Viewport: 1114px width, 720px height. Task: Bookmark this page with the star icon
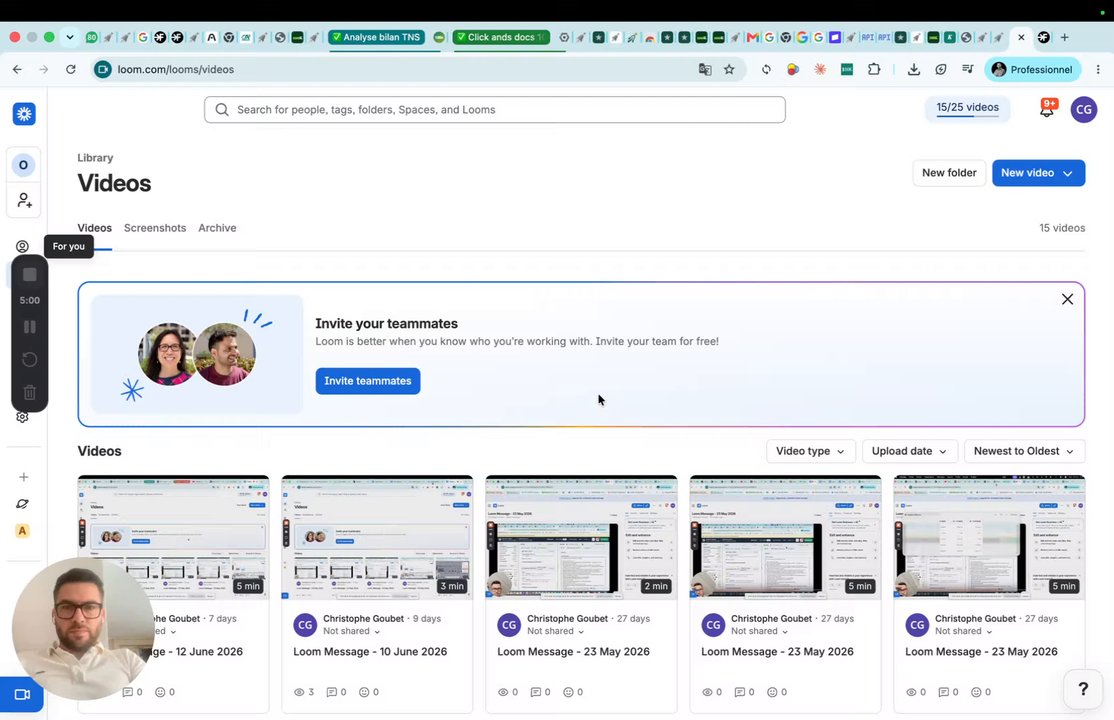click(x=729, y=69)
